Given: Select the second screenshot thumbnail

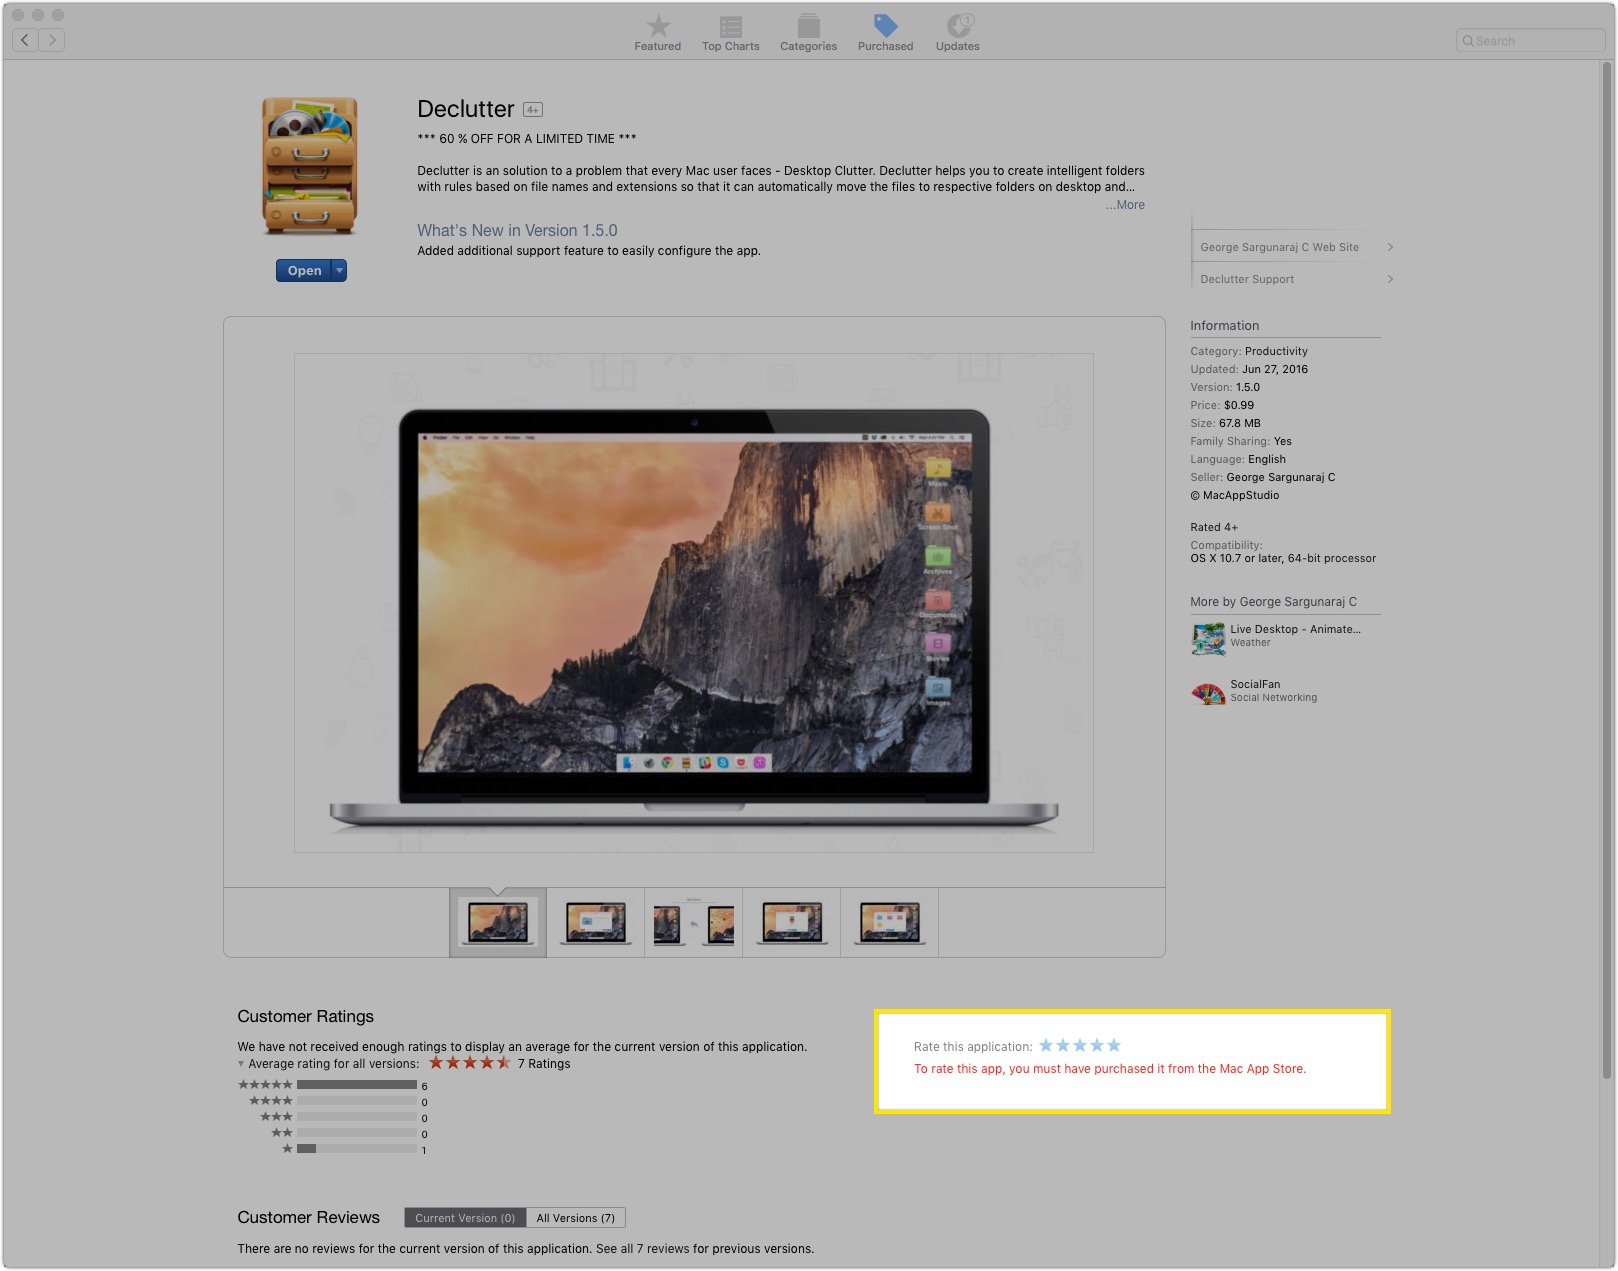Looking at the screenshot, I should tap(596, 922).
